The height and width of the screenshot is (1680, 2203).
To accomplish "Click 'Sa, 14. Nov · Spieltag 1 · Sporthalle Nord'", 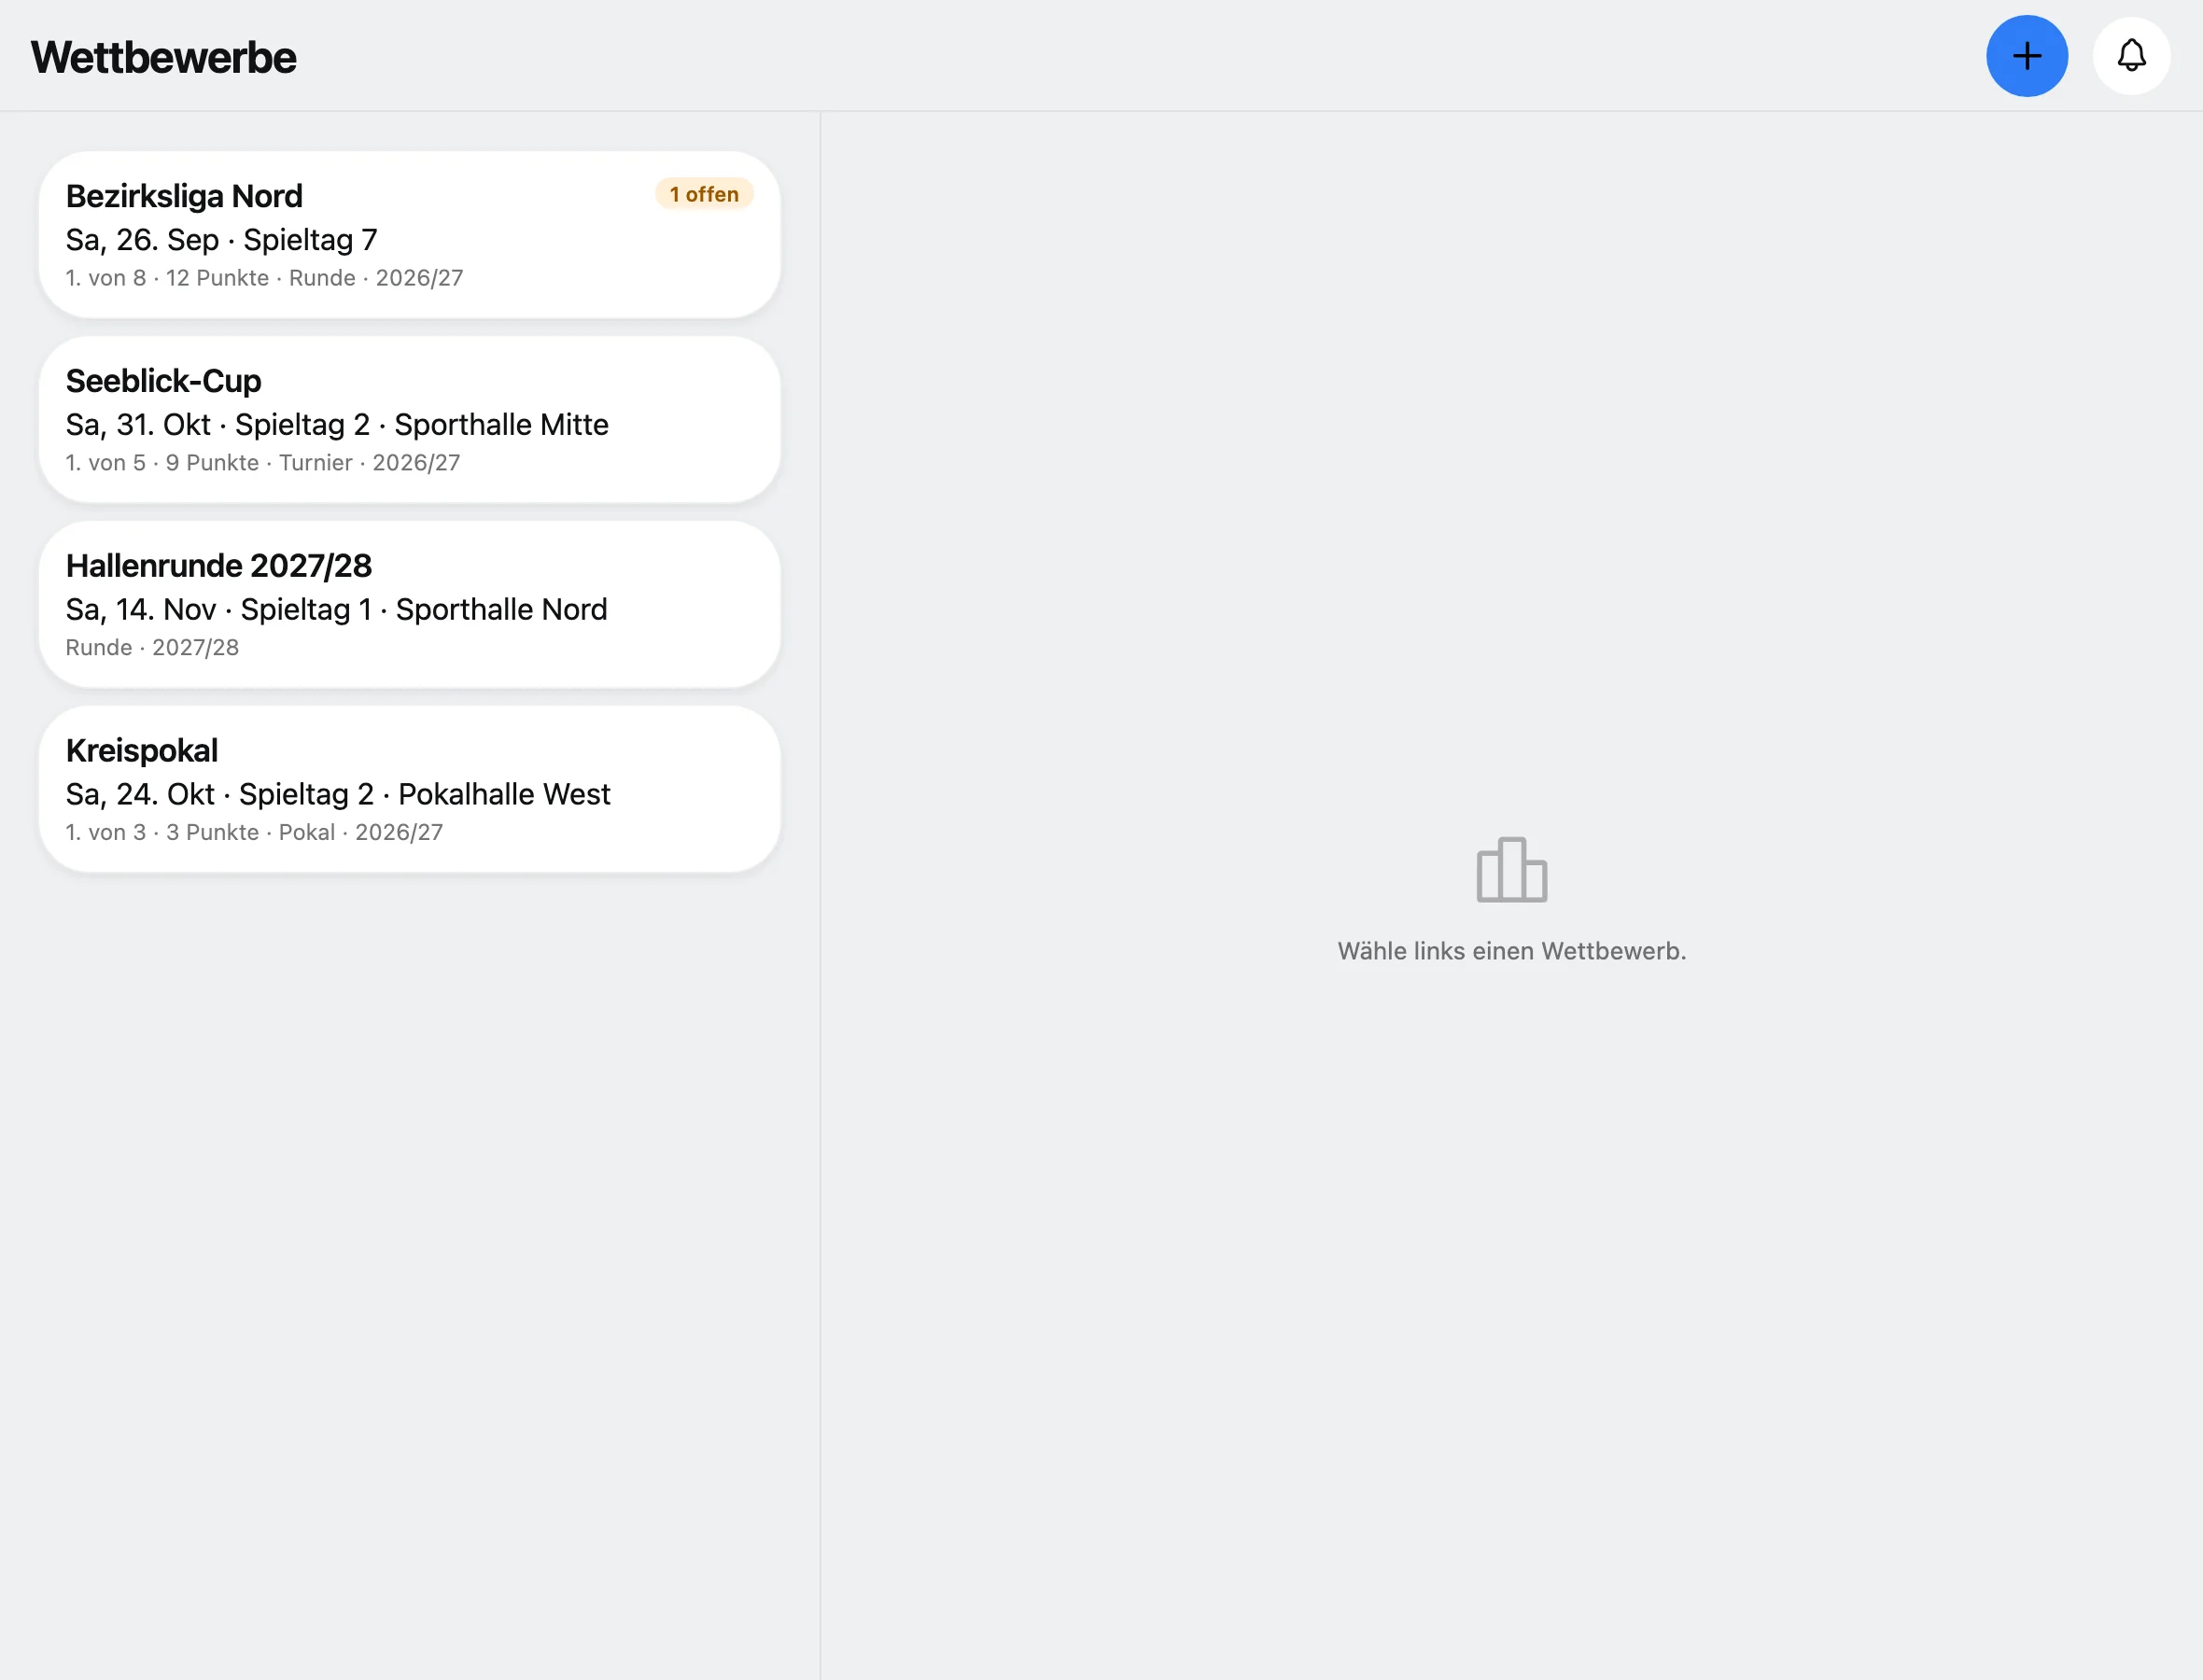I will [337, 610].
